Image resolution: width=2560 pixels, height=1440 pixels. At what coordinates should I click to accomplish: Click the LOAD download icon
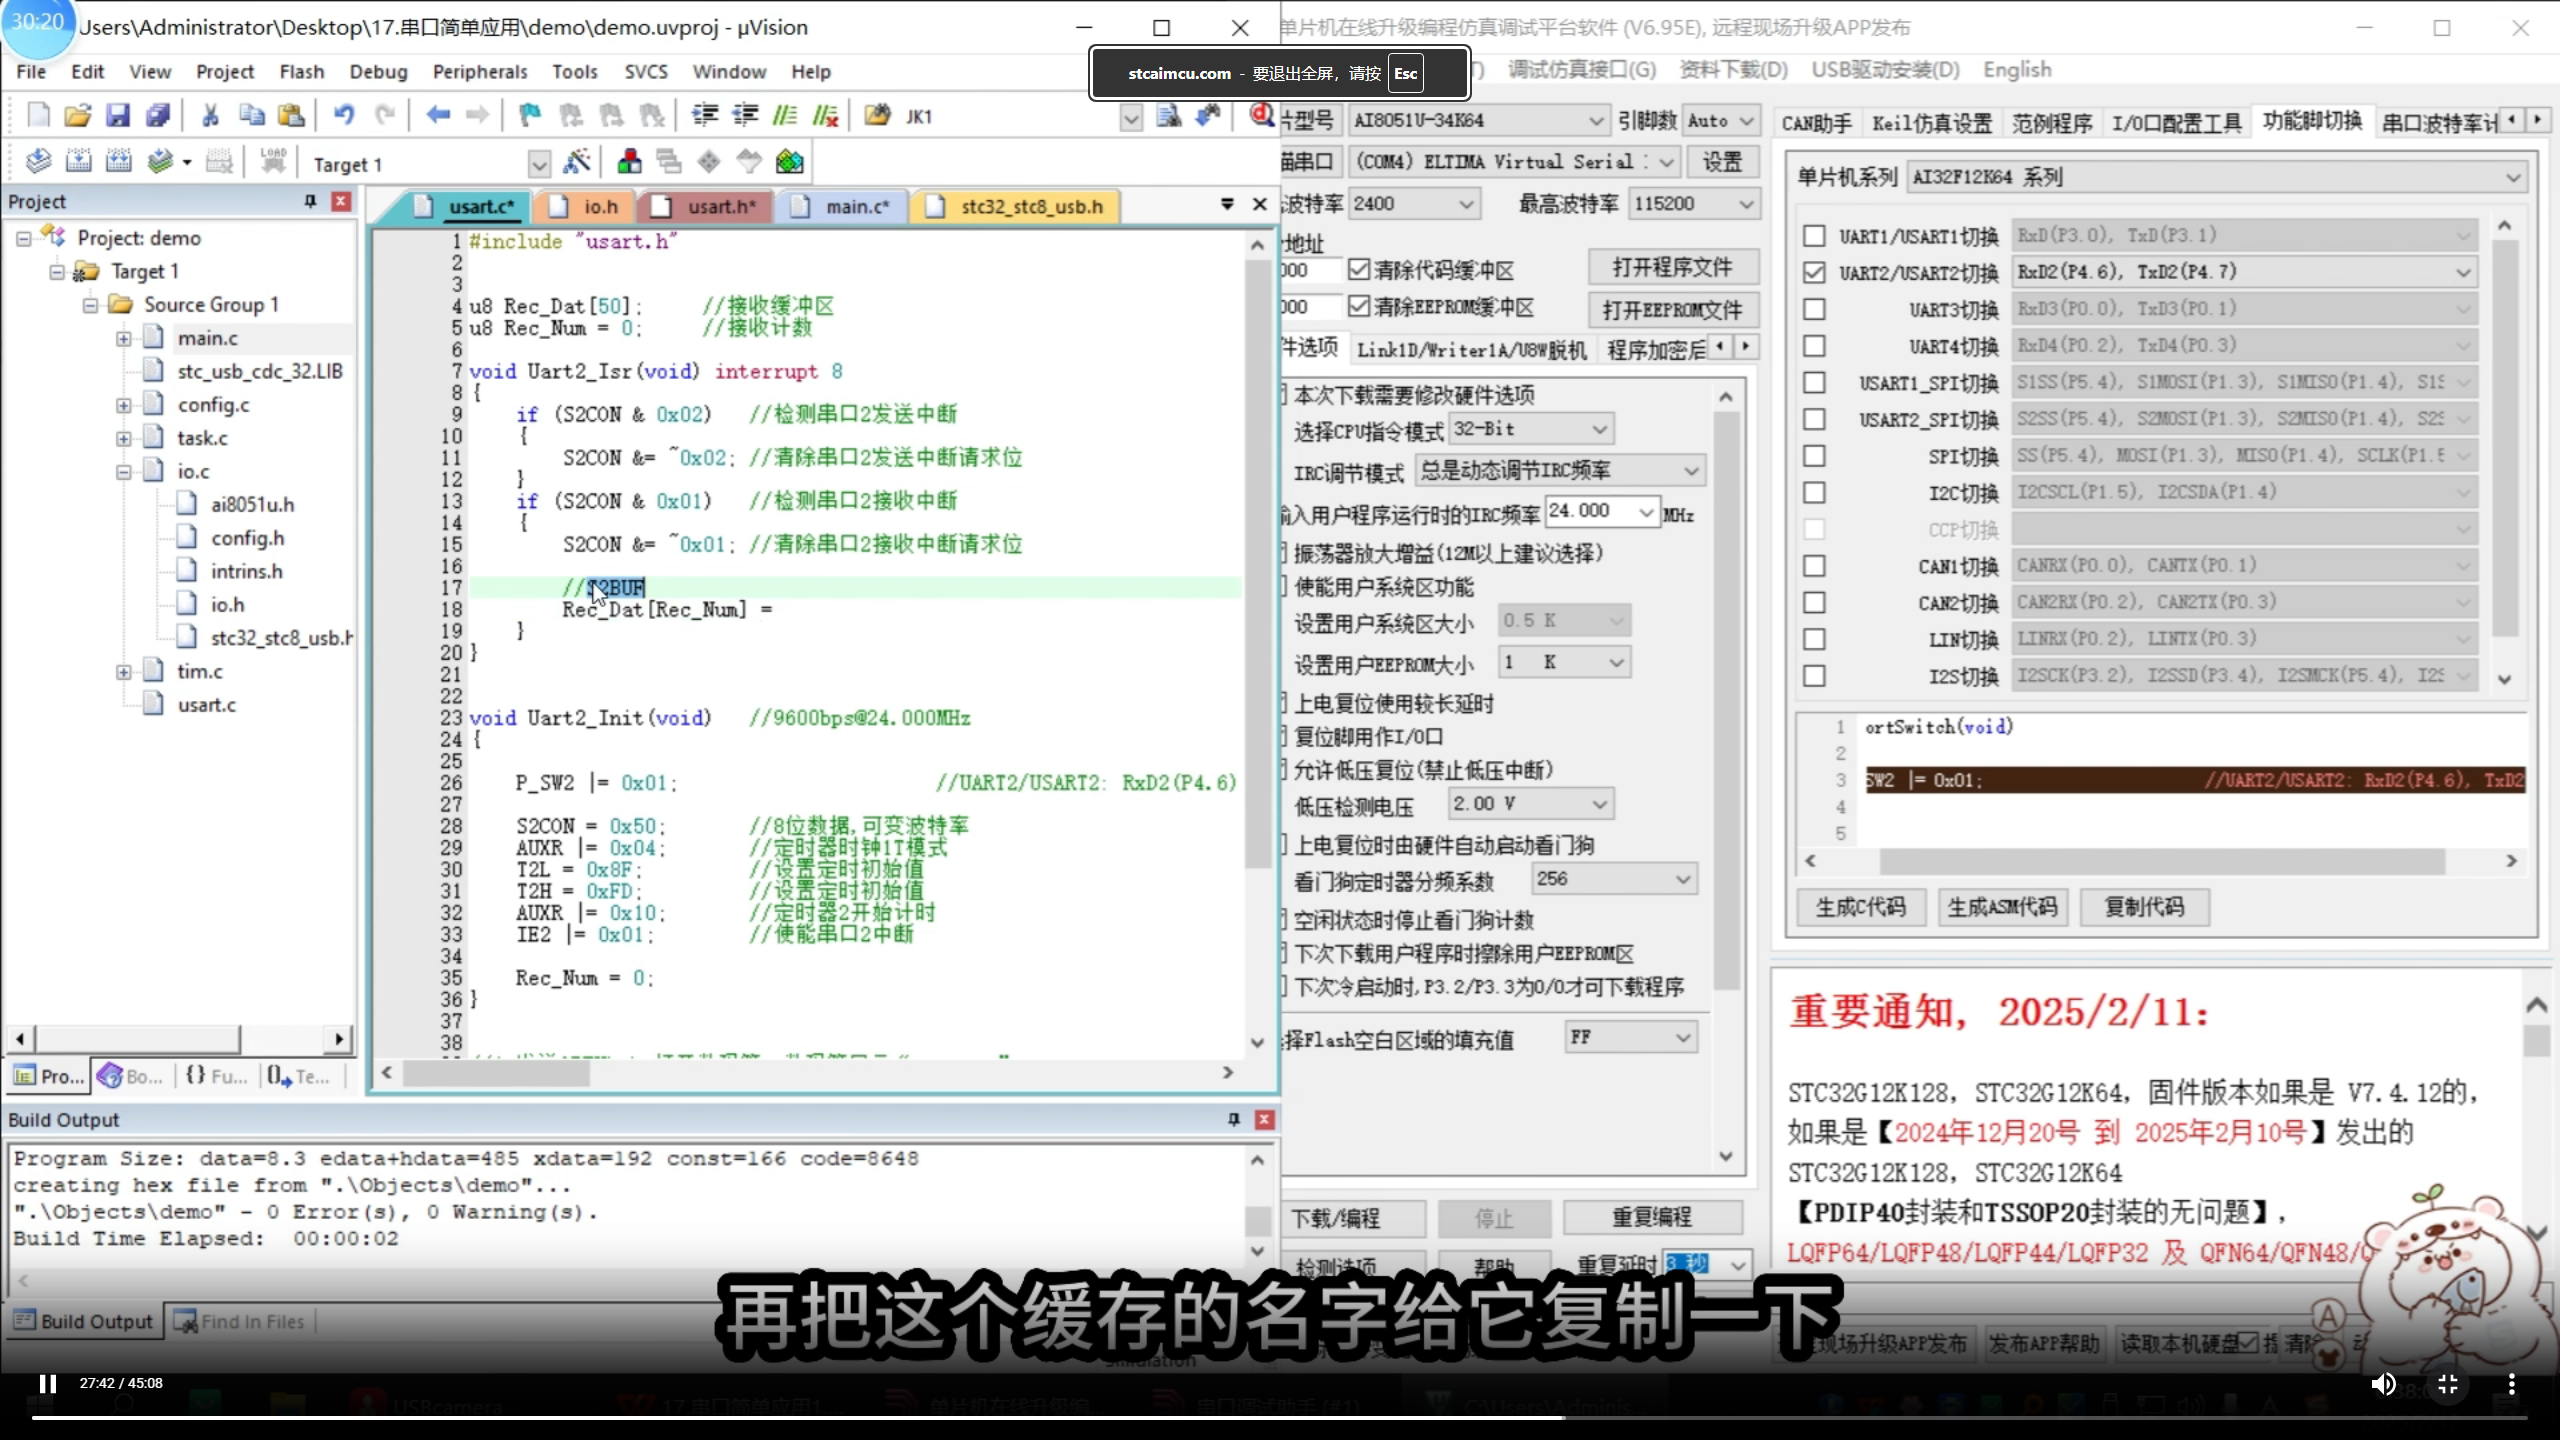pyautogui.click(x=272, y=160)
